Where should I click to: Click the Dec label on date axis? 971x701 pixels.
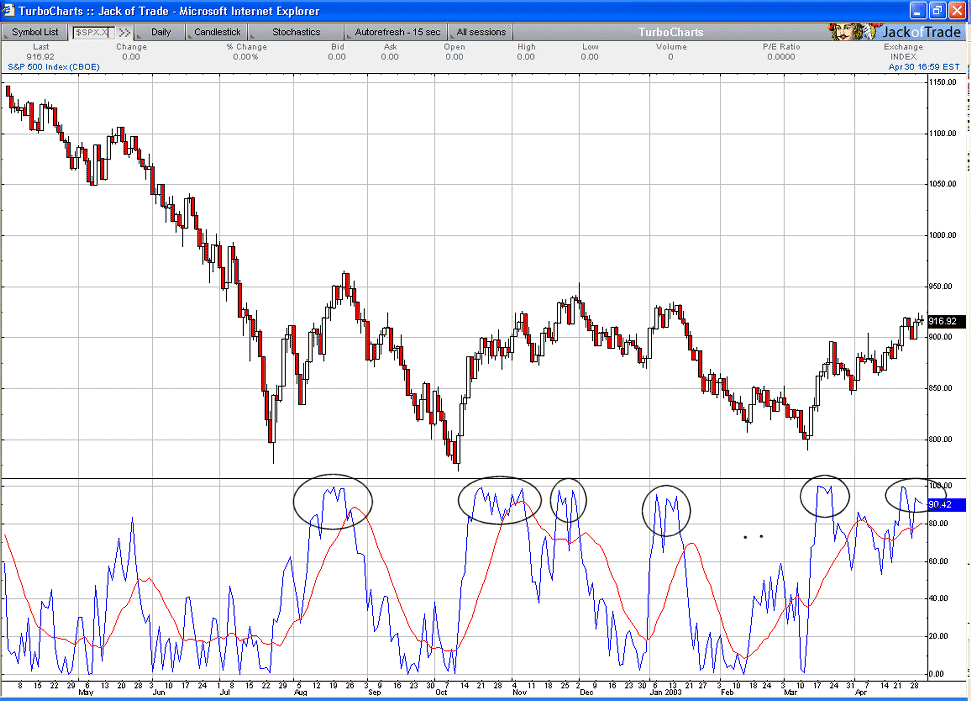[x=586, y=692]
